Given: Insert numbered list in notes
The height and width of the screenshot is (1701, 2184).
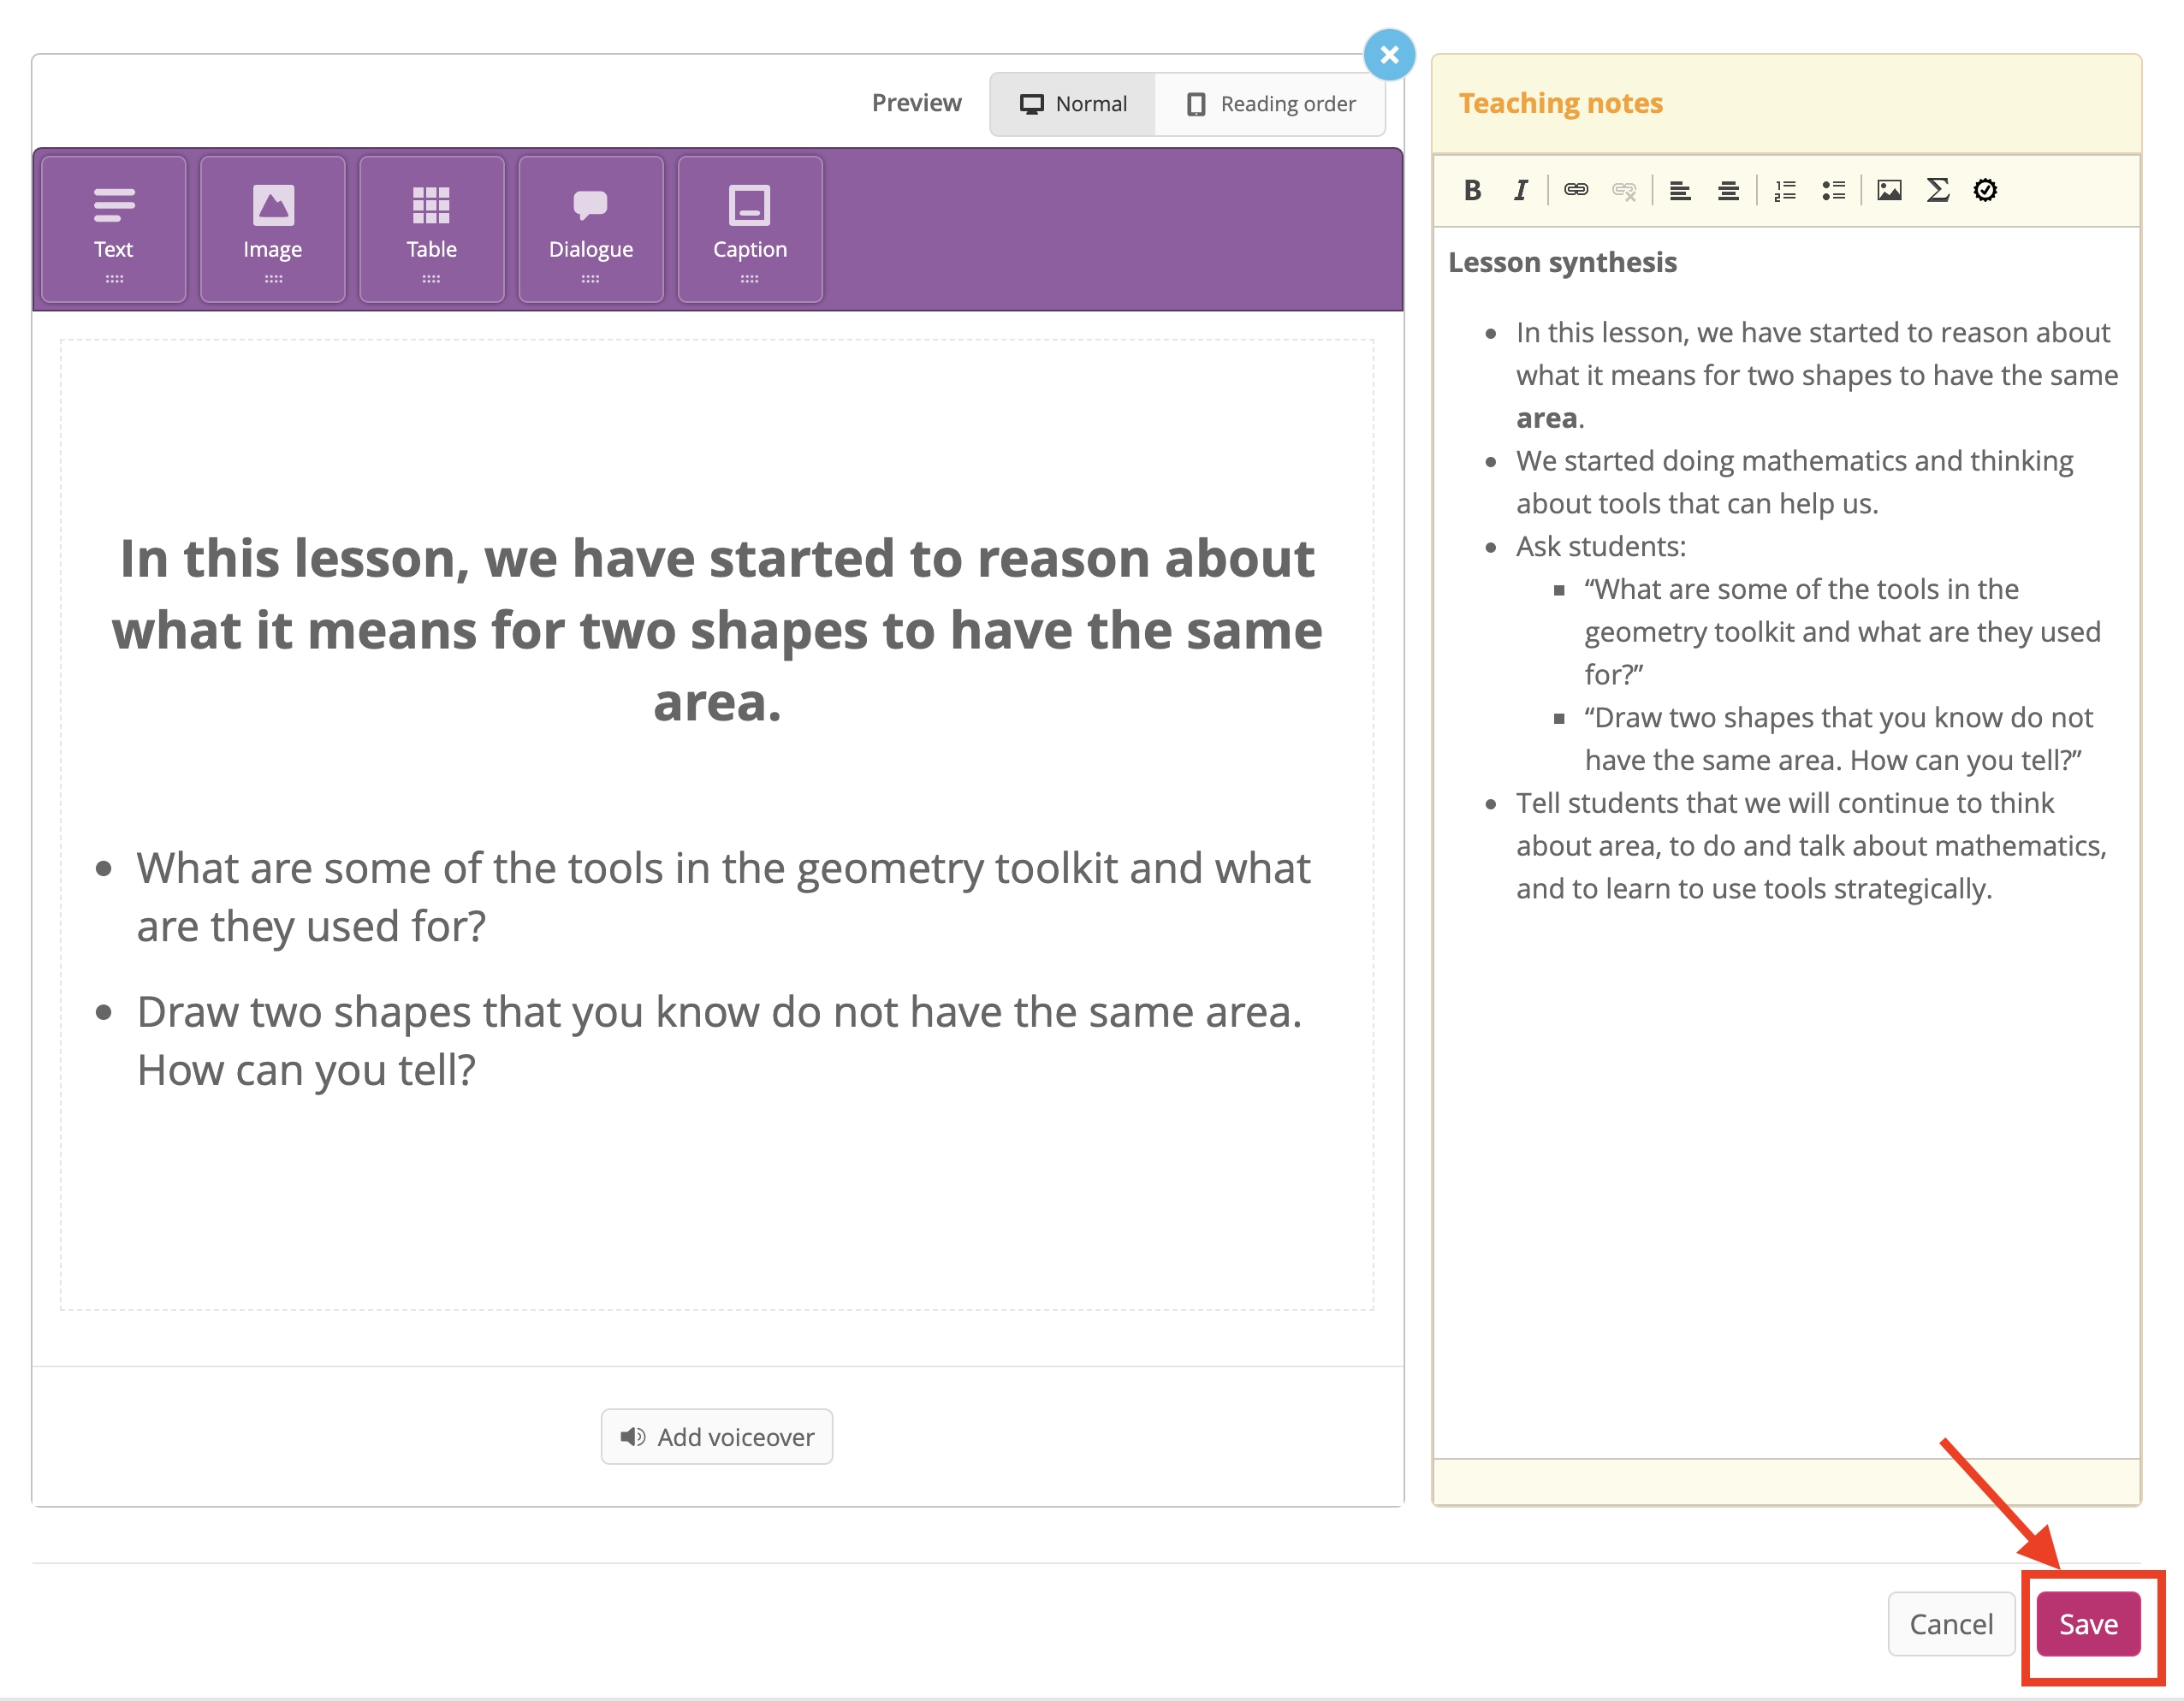Looking at the screenshot, I should click(1785, 190).
